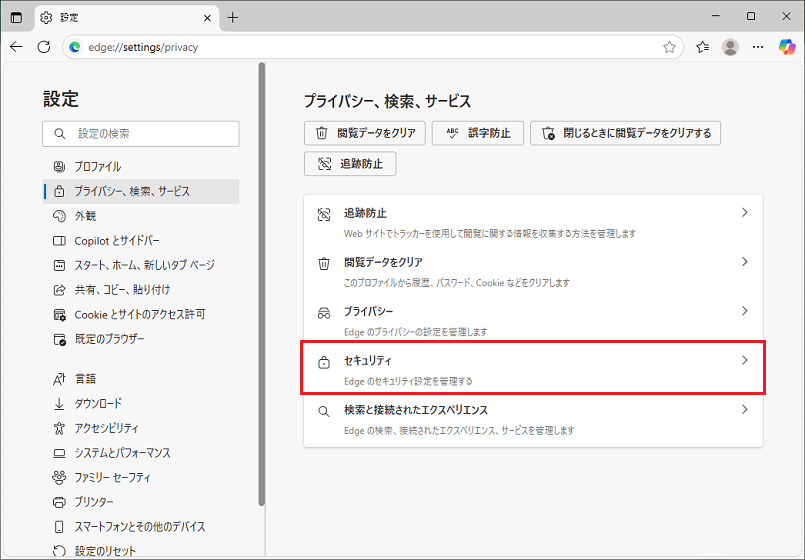Add this page to favorites star
Viewport: 805px width, 560px height.
tap(669, 47)
